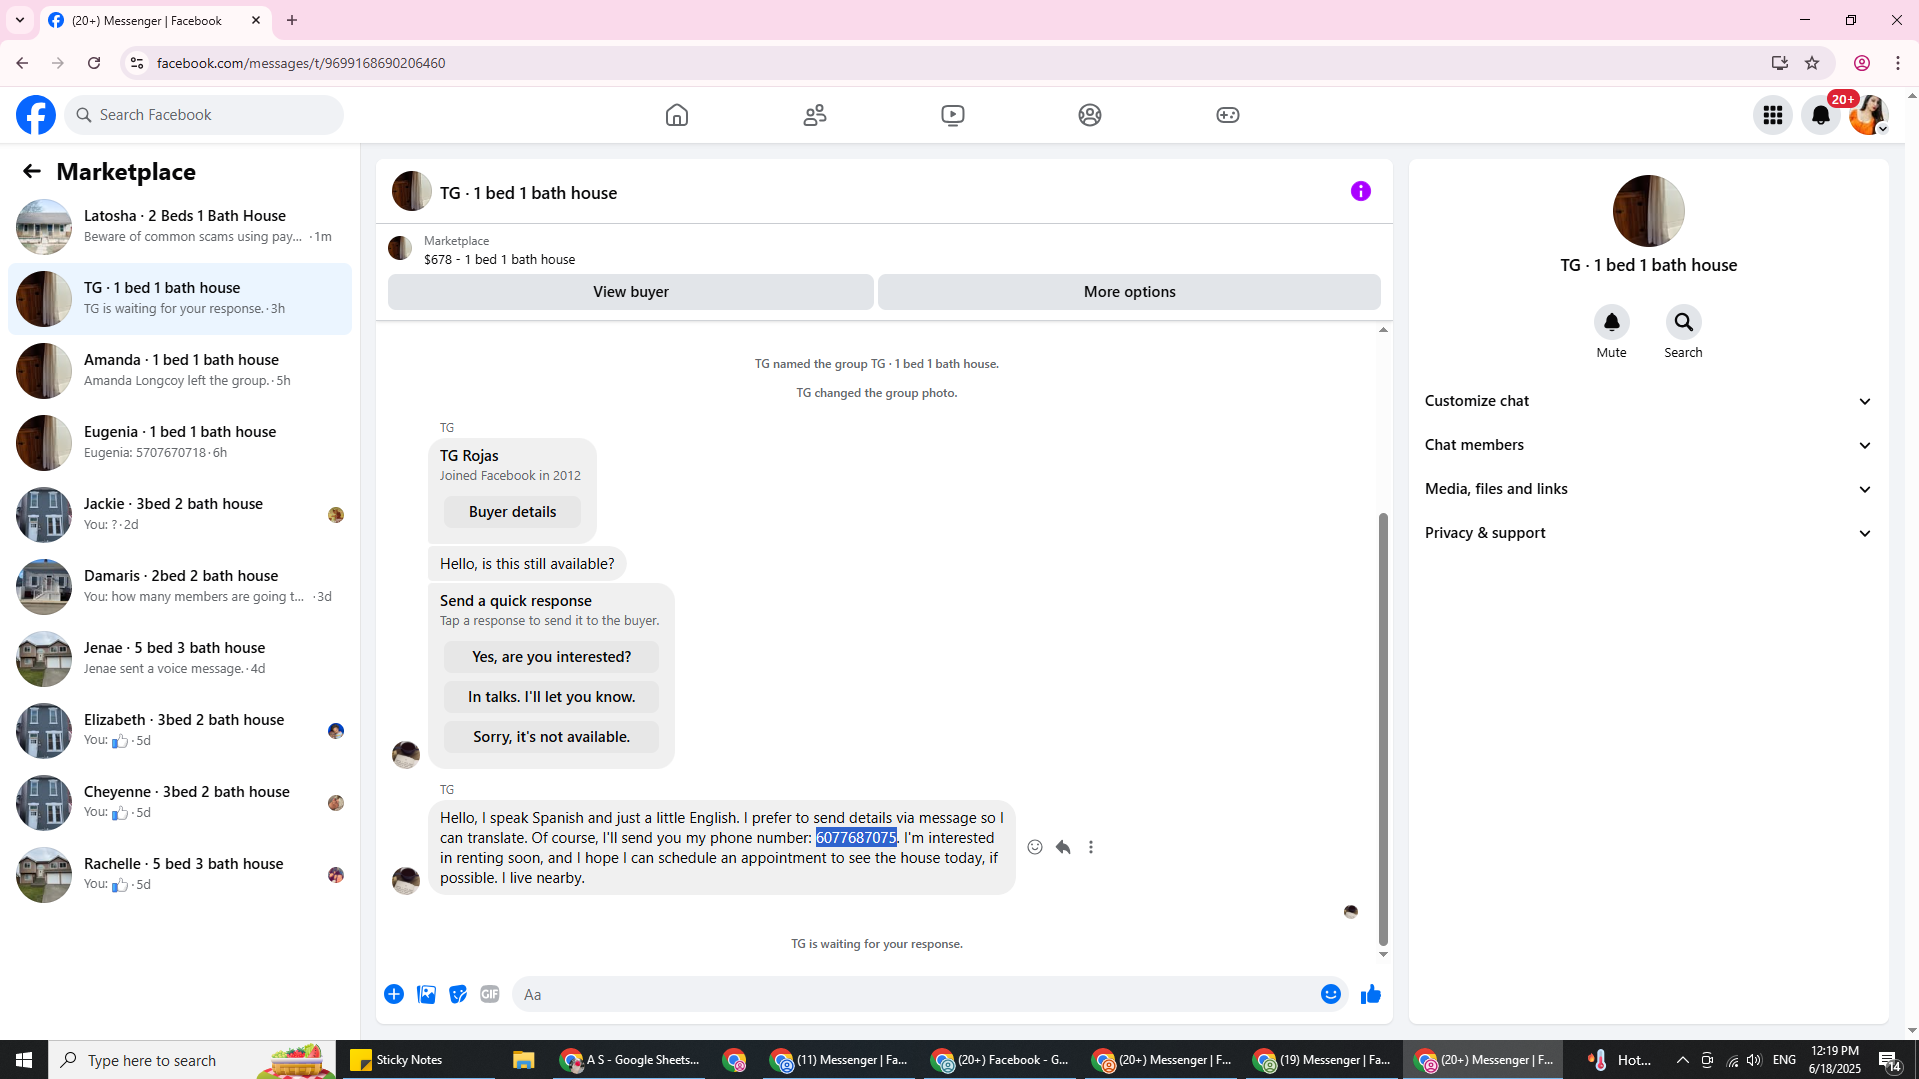Click the Windows taskbar search box
This screenshot has width=1919, height=1079.
[192, 1060]
